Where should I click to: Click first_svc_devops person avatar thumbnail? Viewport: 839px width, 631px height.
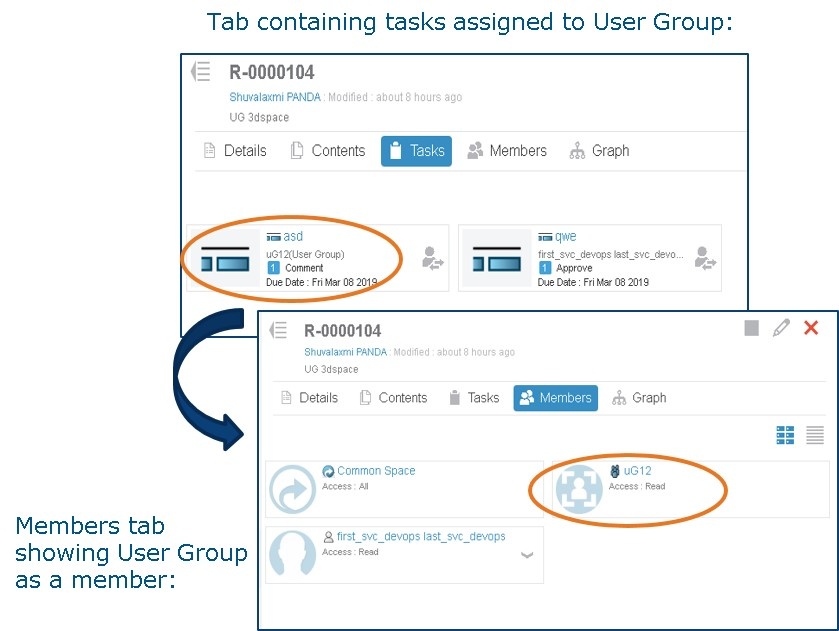[293, 554]
